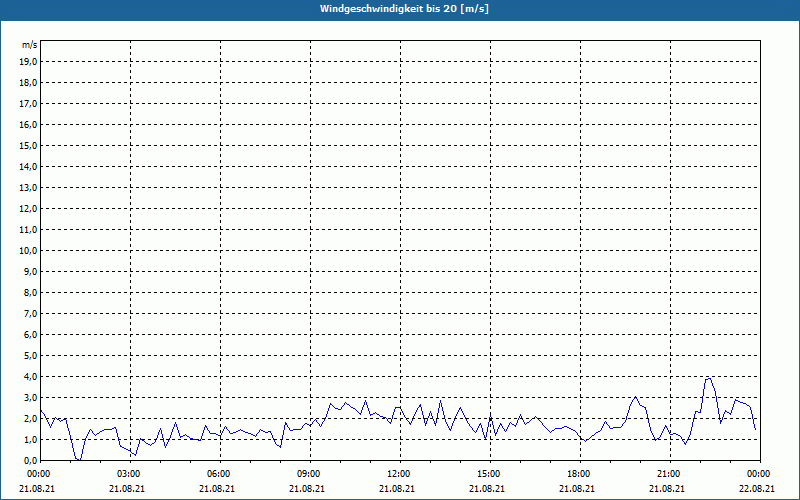This screenshot has width=800, height=500.
Task: Click the '03:00' time label
Action: click(x=130, y=474)
